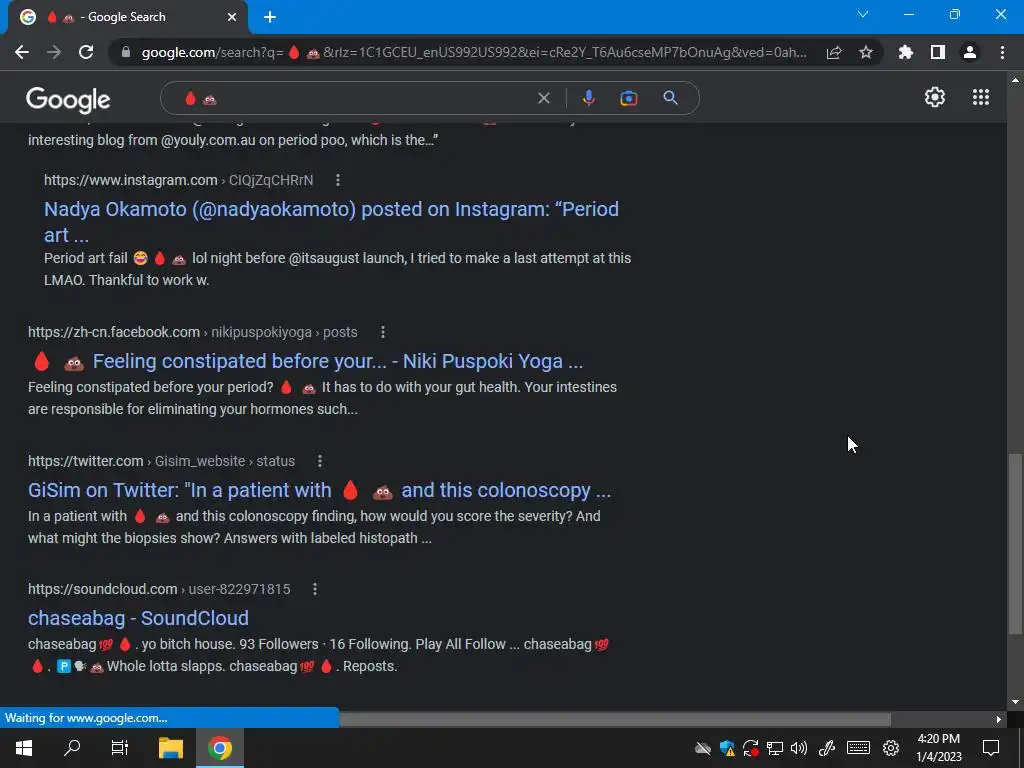Click the vertical scrollbar up arrow

(1015, 80)
